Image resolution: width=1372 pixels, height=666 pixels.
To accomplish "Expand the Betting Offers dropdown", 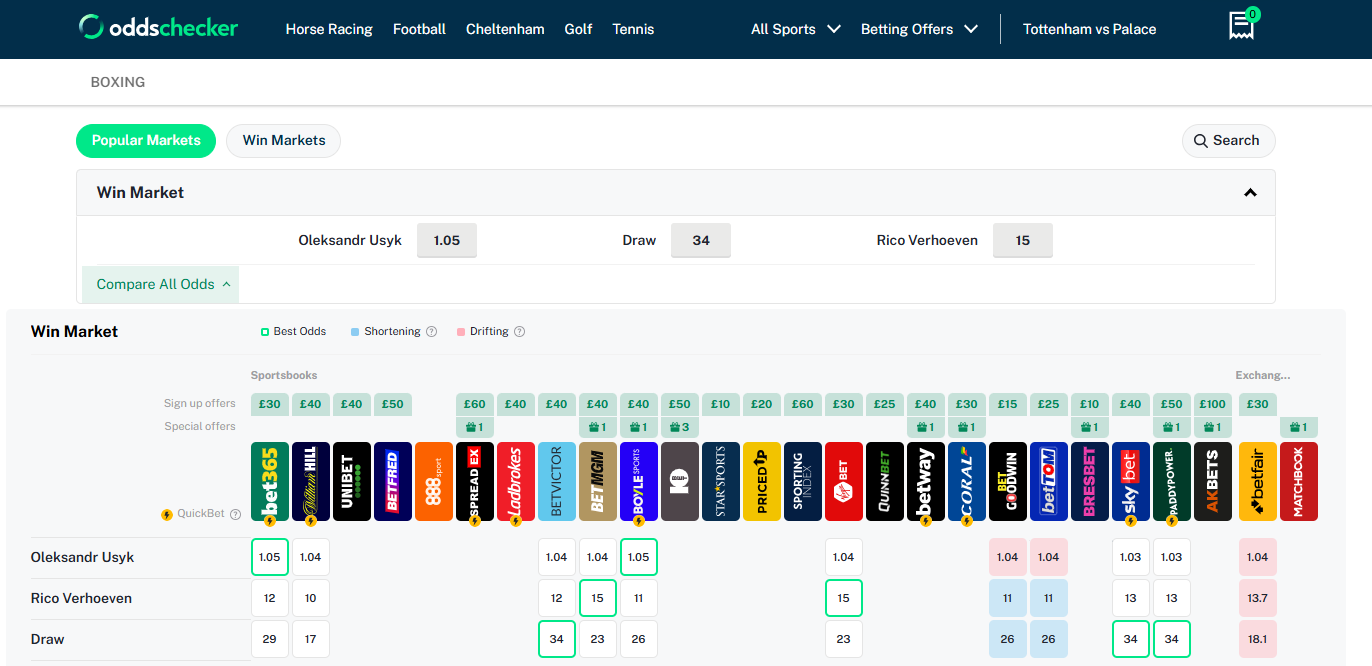I will point(918,29).
